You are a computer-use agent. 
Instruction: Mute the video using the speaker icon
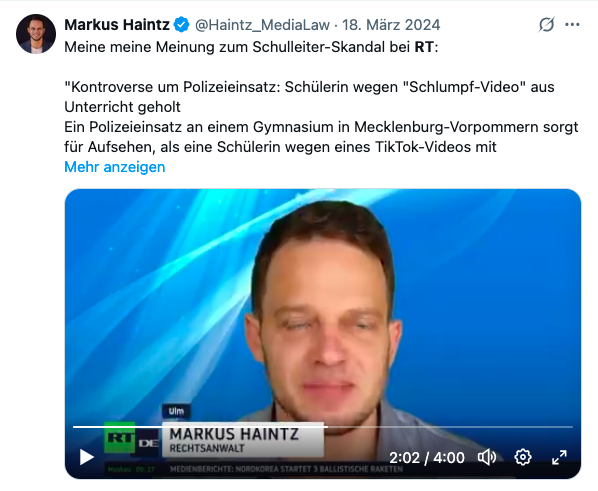pos(487,457)
